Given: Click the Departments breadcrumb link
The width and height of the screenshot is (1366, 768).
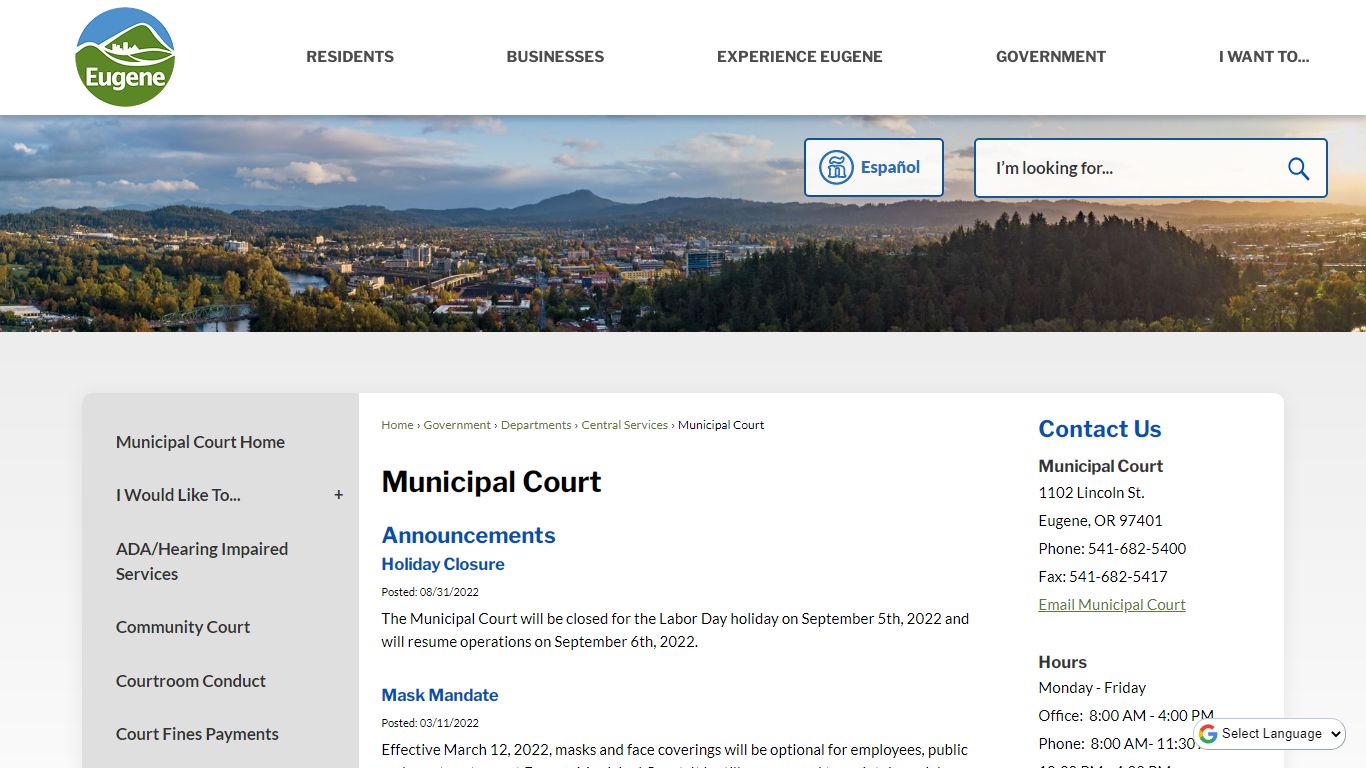Looking at the screenshot, I should point(536,425).
